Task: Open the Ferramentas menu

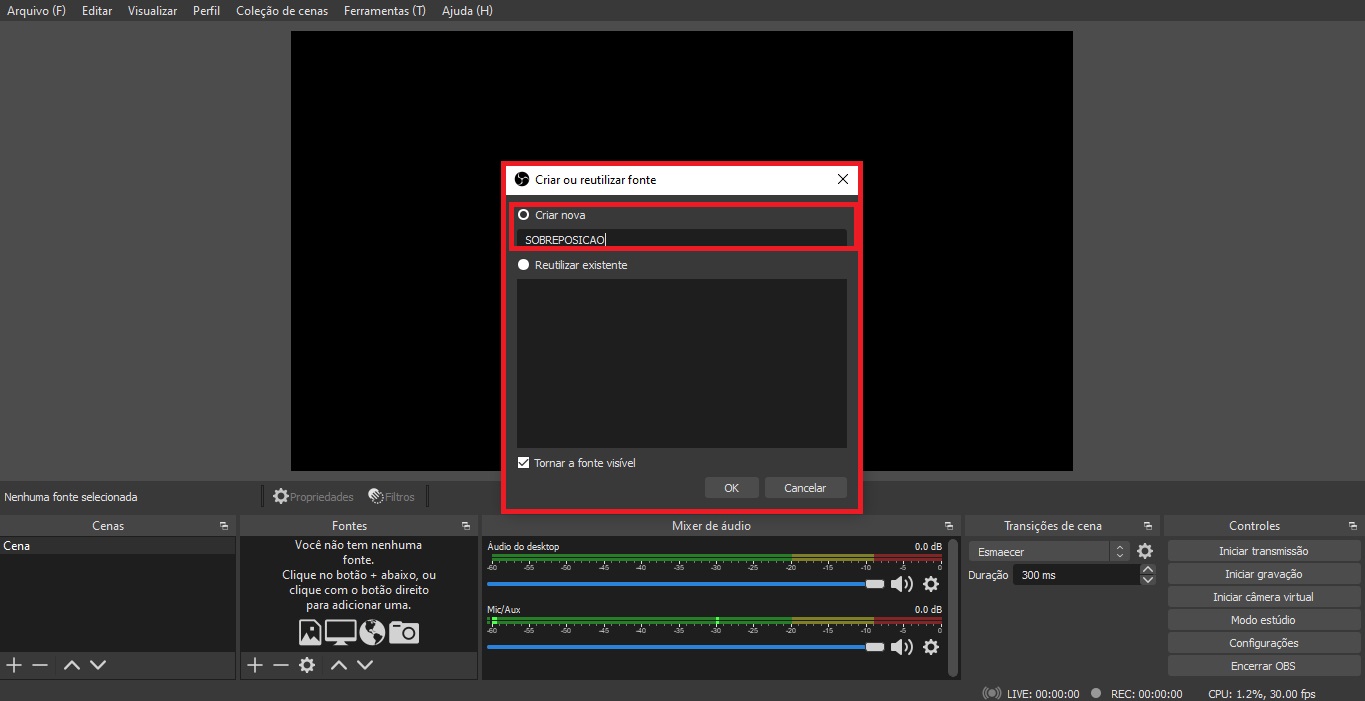Action: (x=384, y=11)
